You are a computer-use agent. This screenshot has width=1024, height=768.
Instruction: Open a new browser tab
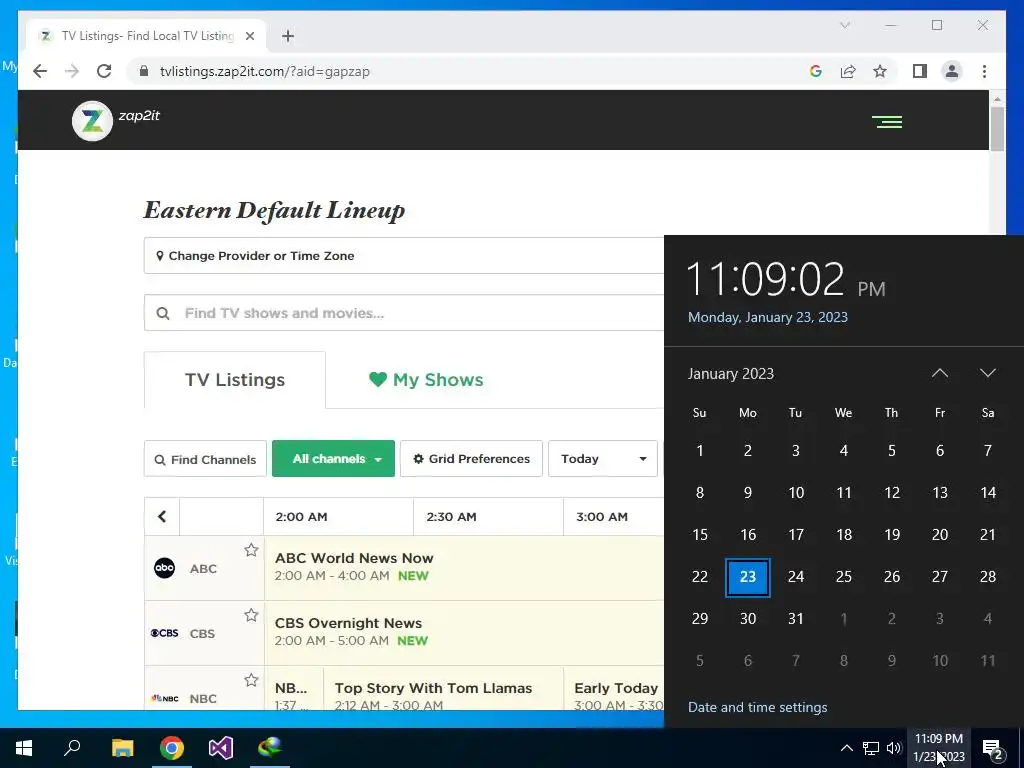pos(288,36)
